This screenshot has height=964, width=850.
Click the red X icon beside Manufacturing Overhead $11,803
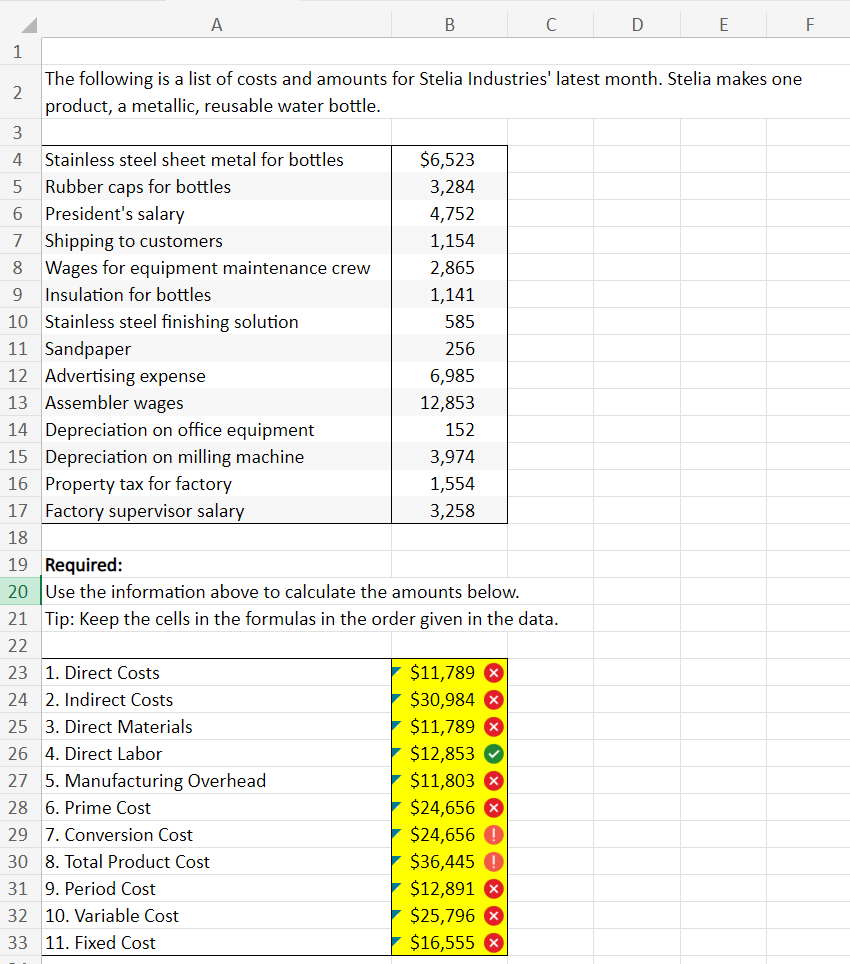pyautogui.click(x=494, y=781)
